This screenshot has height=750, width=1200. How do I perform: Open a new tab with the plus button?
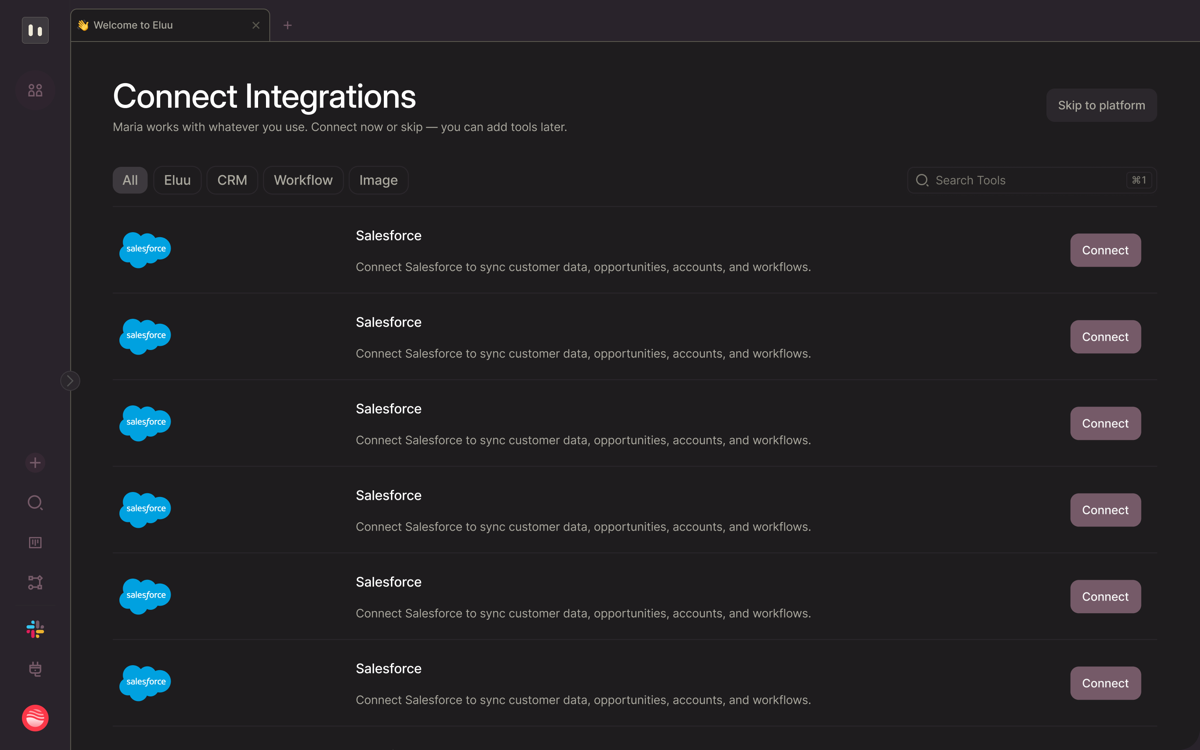(x=288, y=25)
